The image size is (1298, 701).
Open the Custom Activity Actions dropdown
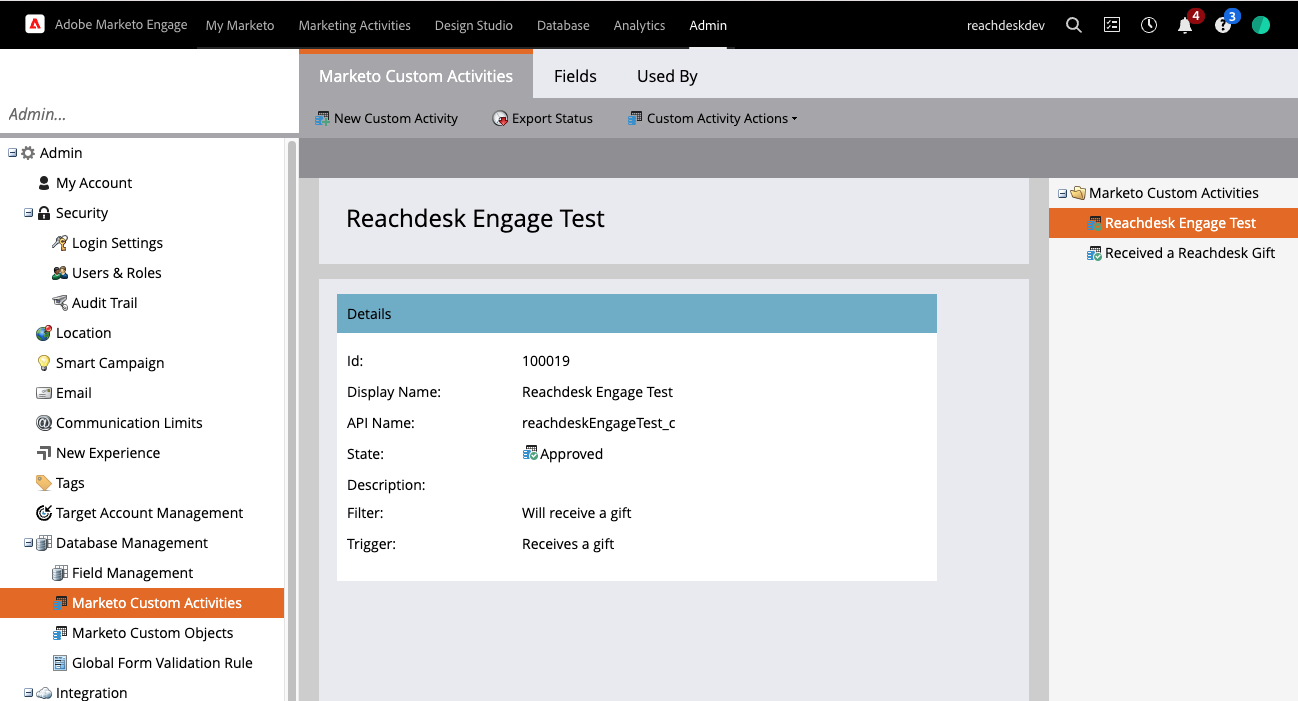(x=712, y=118)
